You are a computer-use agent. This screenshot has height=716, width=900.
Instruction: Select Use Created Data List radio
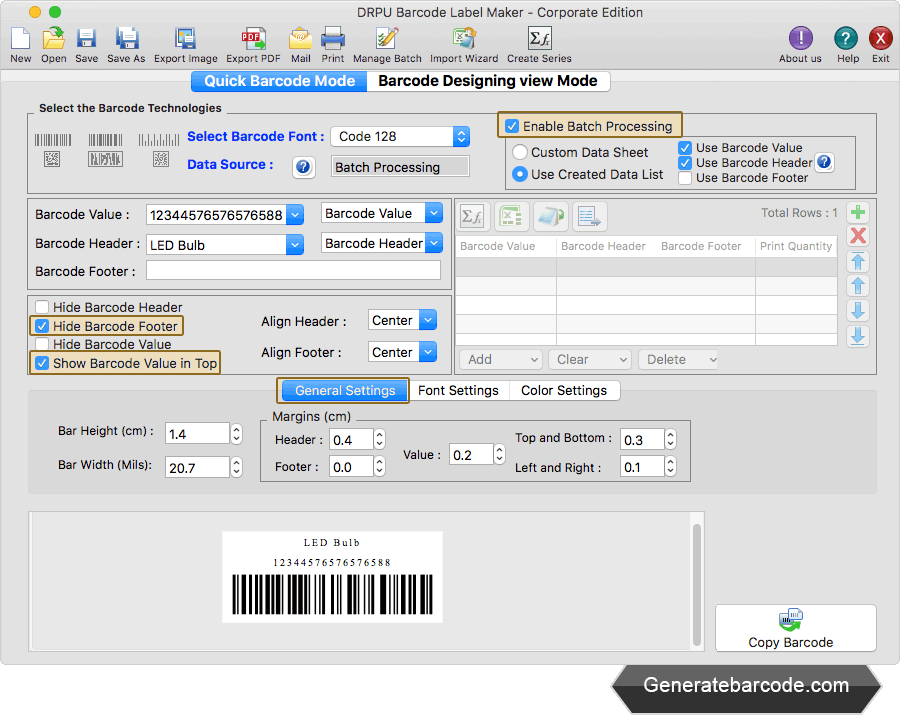point(519,174)
